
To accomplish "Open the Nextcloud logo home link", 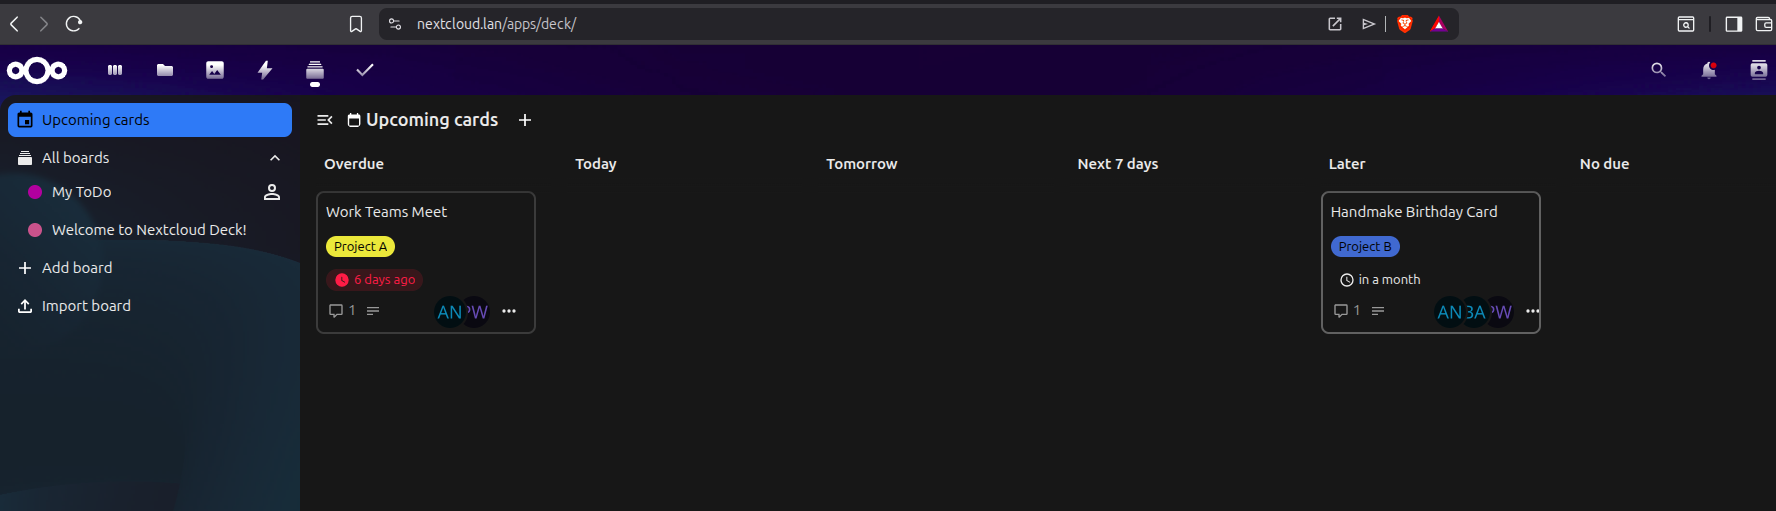I will pos(37,70).
